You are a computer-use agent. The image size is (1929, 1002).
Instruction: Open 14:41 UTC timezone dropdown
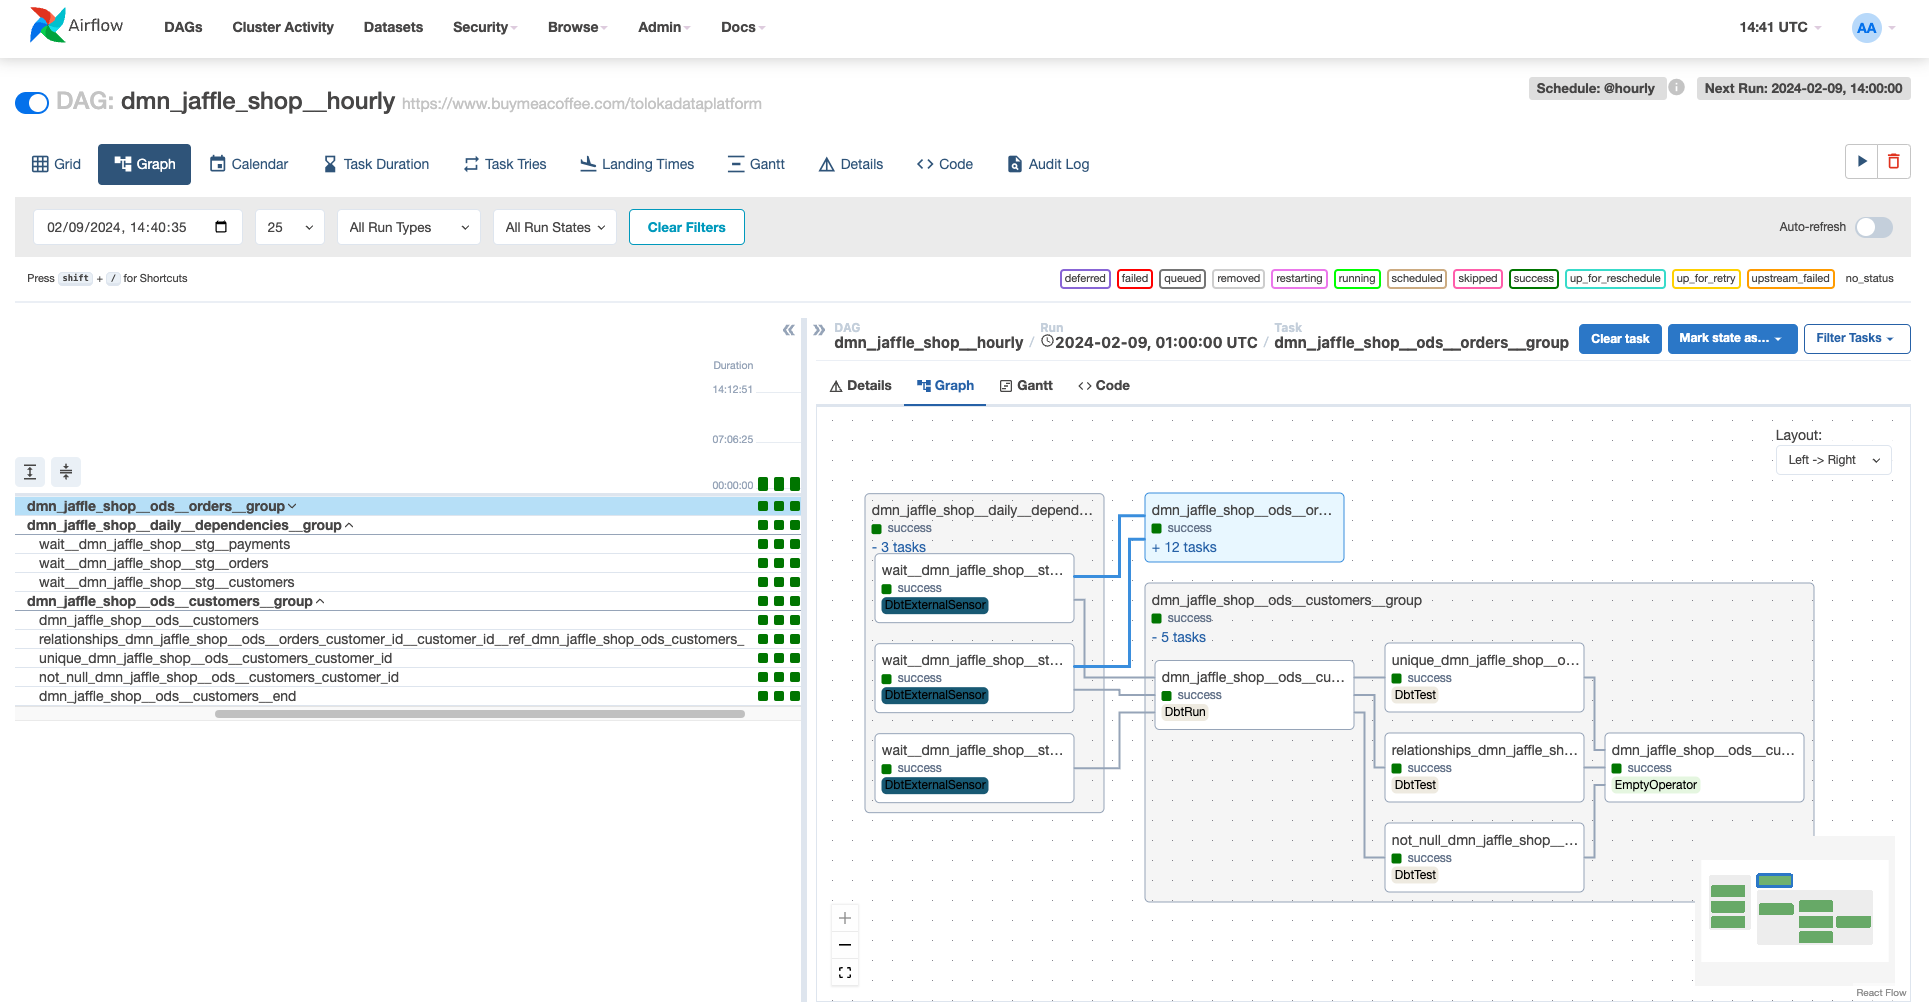[1780, 27]
